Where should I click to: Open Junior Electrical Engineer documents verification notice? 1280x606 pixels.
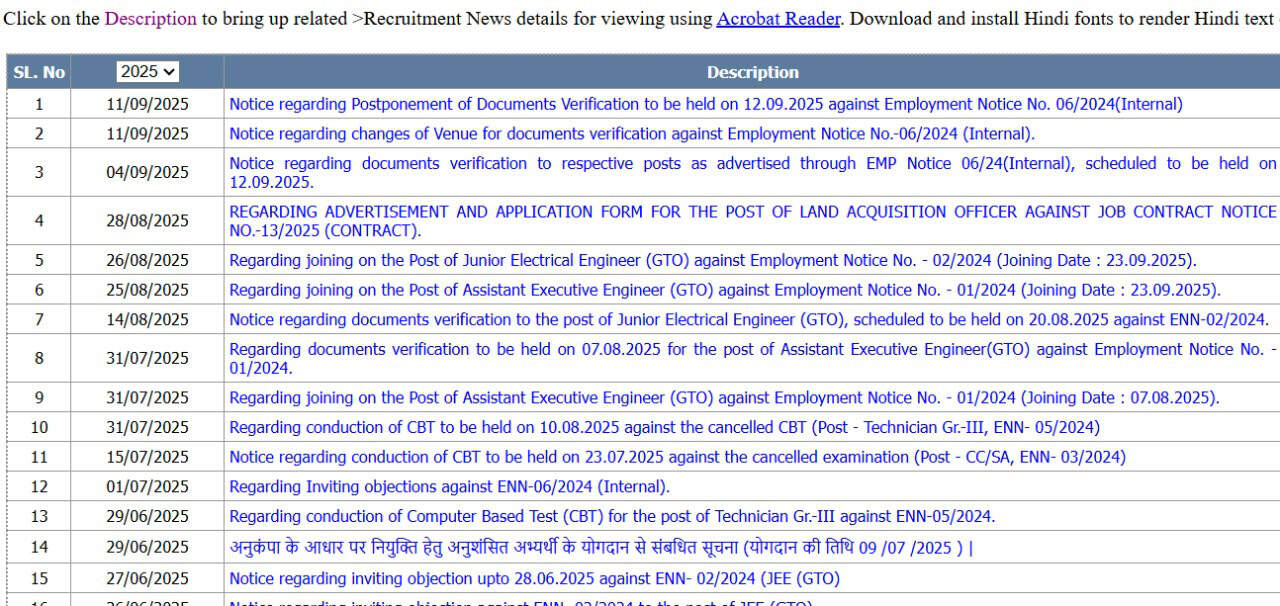coord(749,320)
